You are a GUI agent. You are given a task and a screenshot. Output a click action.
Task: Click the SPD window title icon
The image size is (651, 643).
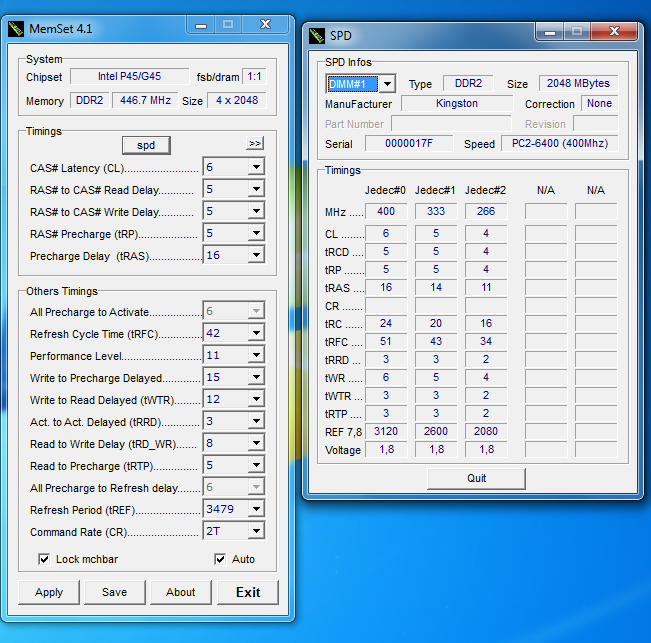tap(318, 36)
